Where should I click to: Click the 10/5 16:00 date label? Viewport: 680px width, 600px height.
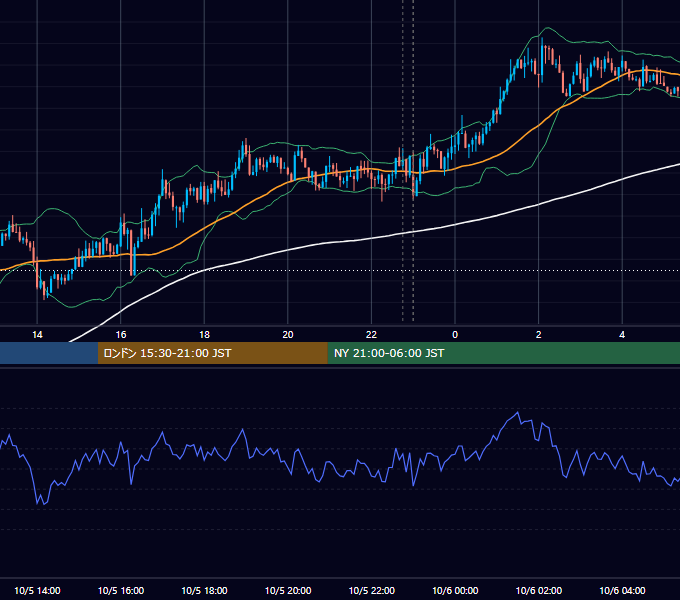point(121,590)
